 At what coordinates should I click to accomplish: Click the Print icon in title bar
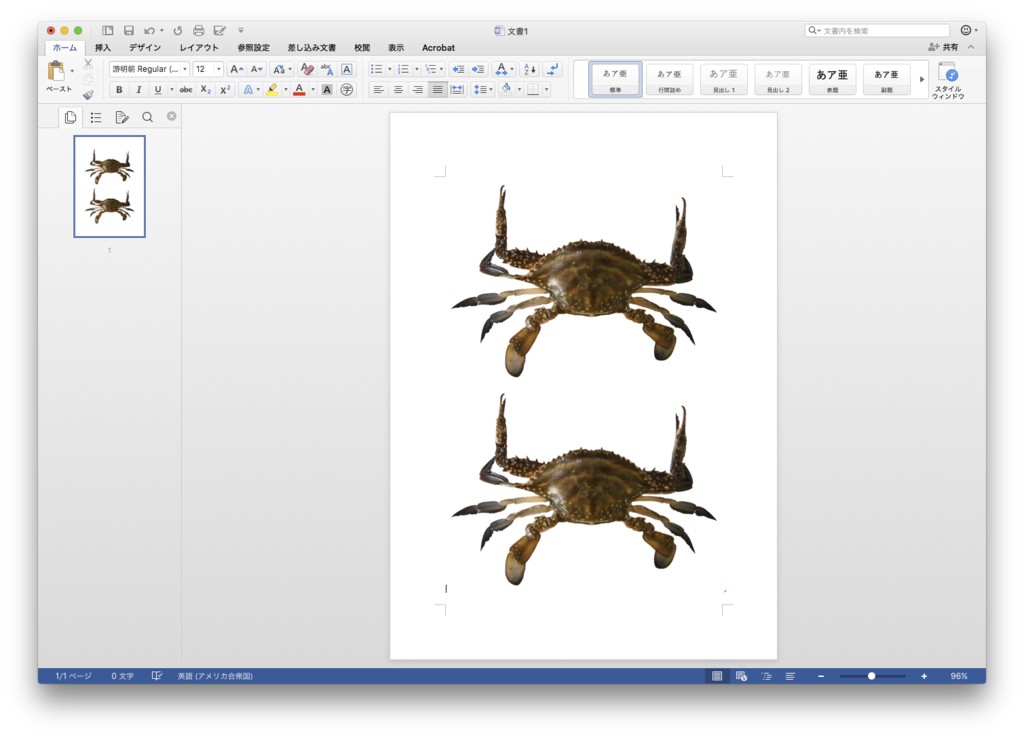[x=199, y=31]
